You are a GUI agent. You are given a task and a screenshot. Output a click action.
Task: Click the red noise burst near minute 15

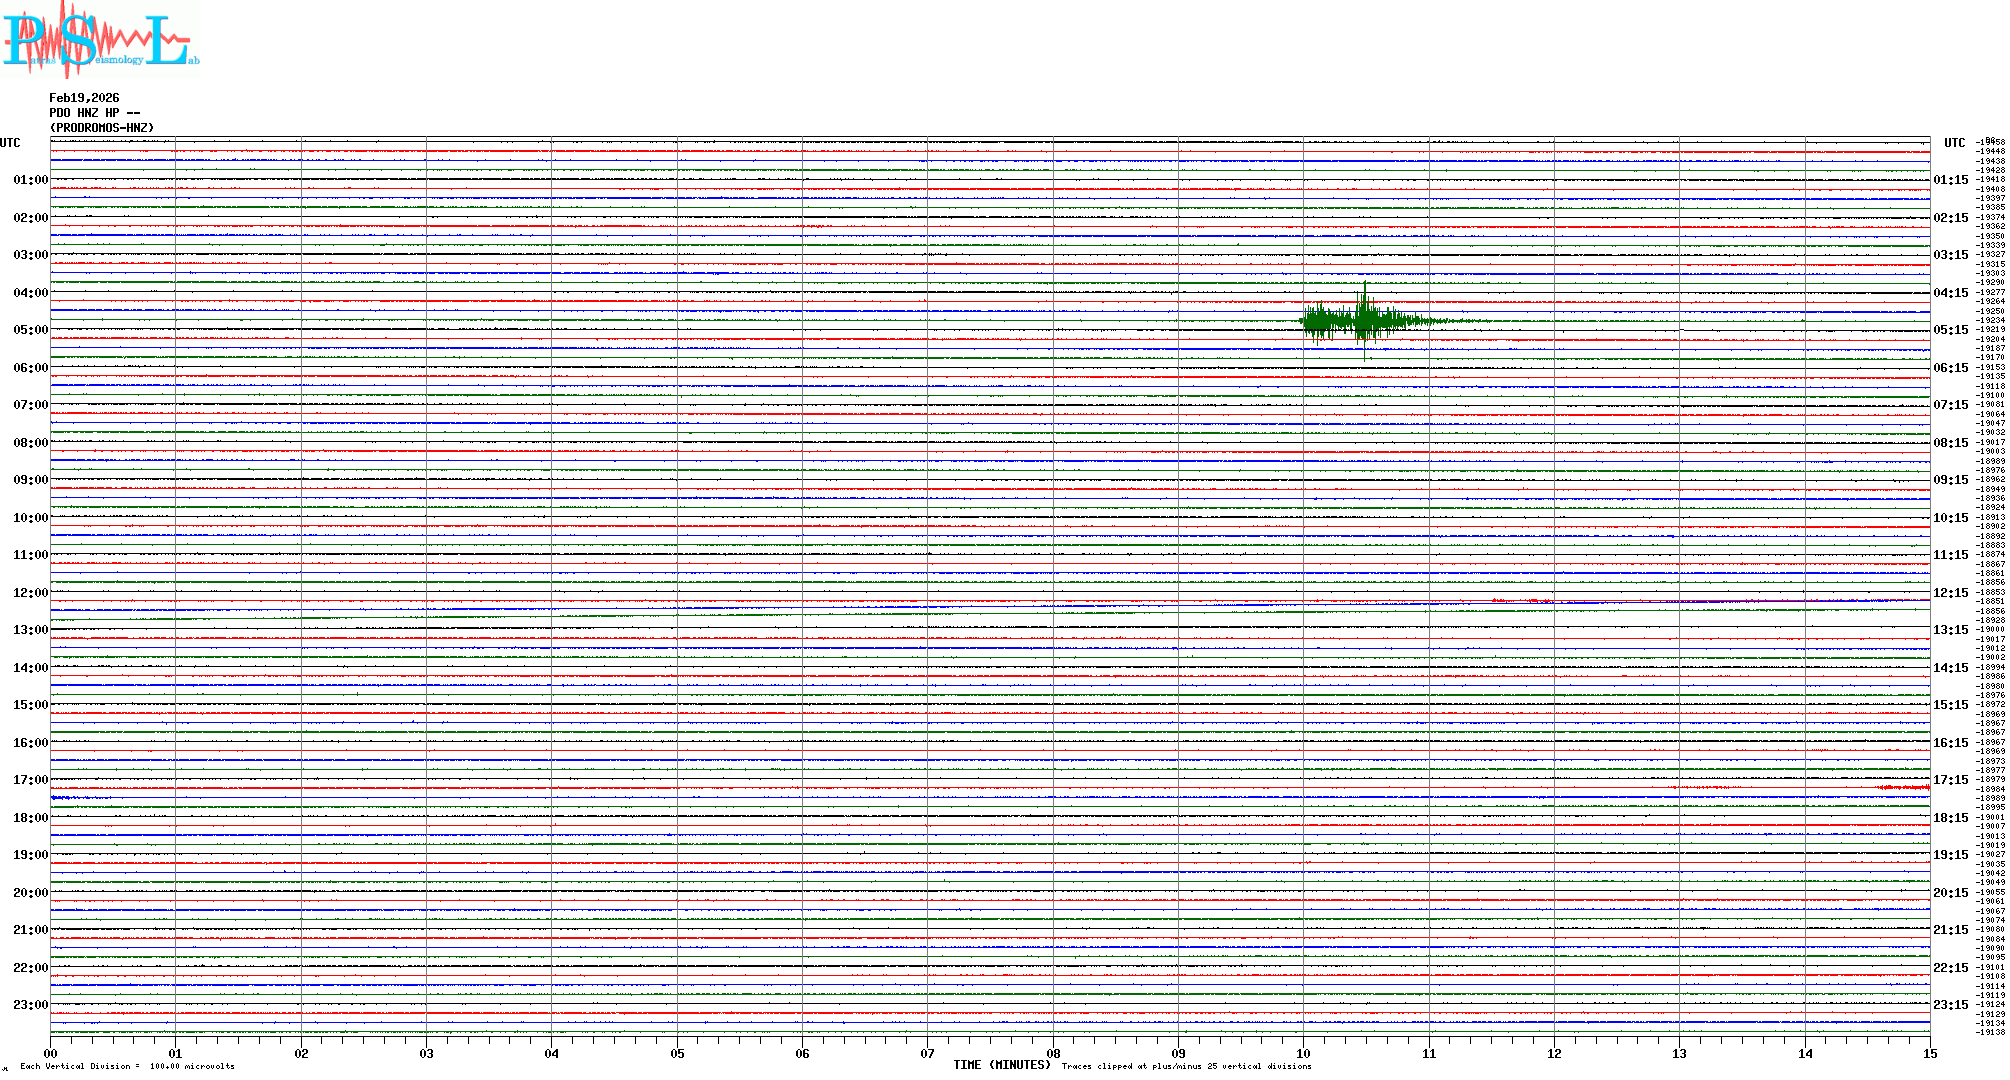tap(1903, 788)
